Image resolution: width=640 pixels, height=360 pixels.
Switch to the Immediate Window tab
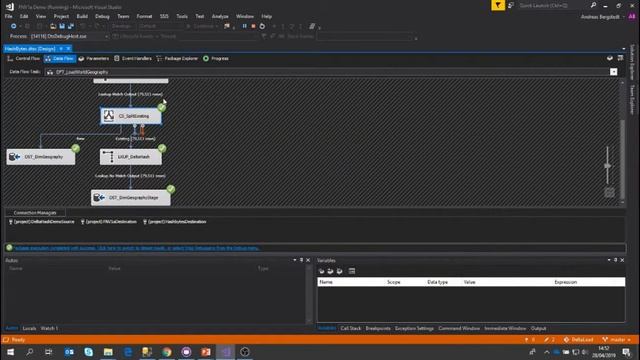click(x=505, y=328)
